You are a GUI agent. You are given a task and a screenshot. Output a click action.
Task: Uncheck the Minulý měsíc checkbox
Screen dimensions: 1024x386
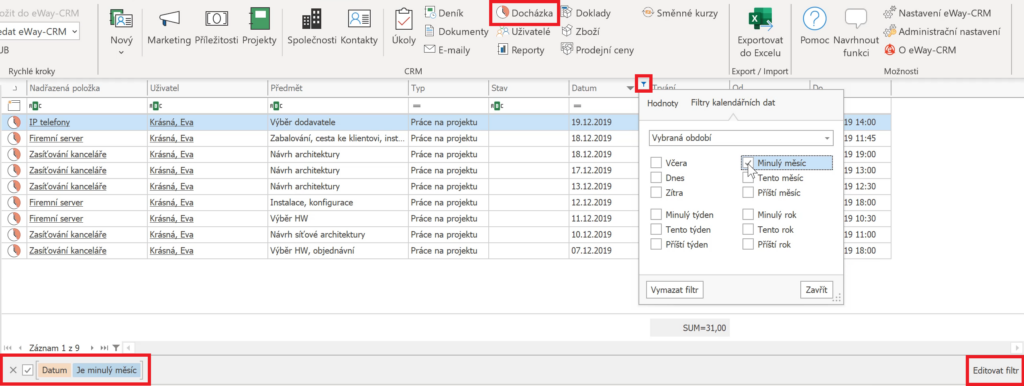(x=748, y=163)
